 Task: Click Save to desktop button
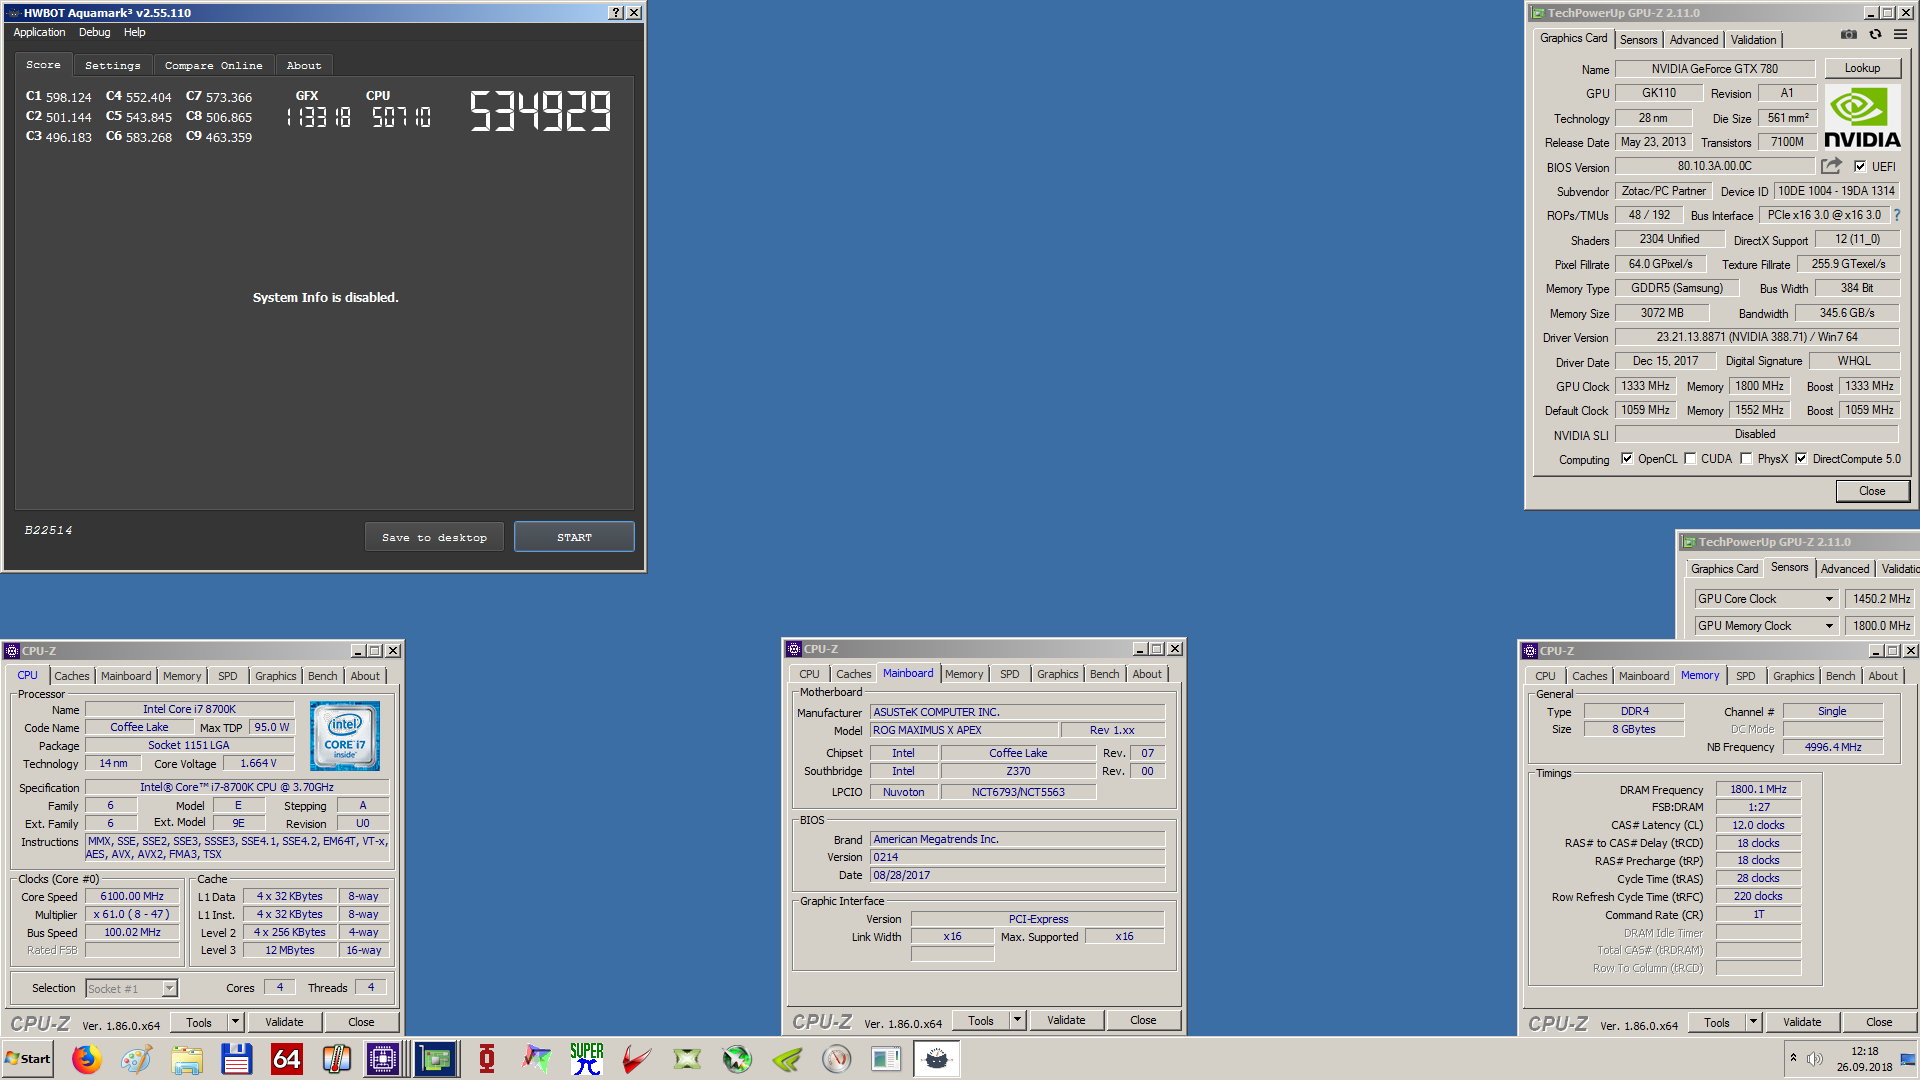[x=434, y=537]
